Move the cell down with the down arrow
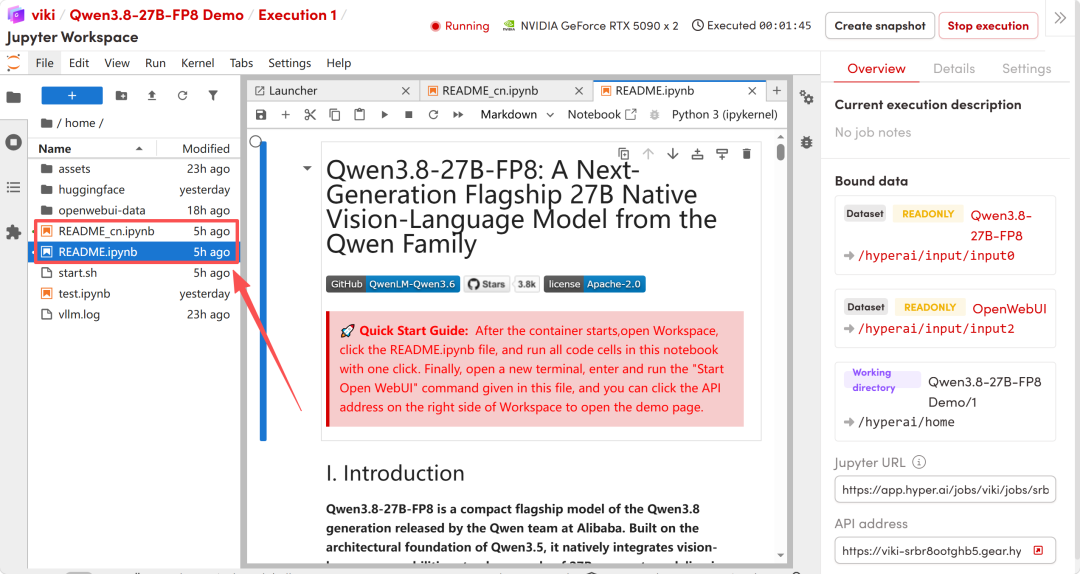Viewport: 1080px width, 574px height. (673, 154)
